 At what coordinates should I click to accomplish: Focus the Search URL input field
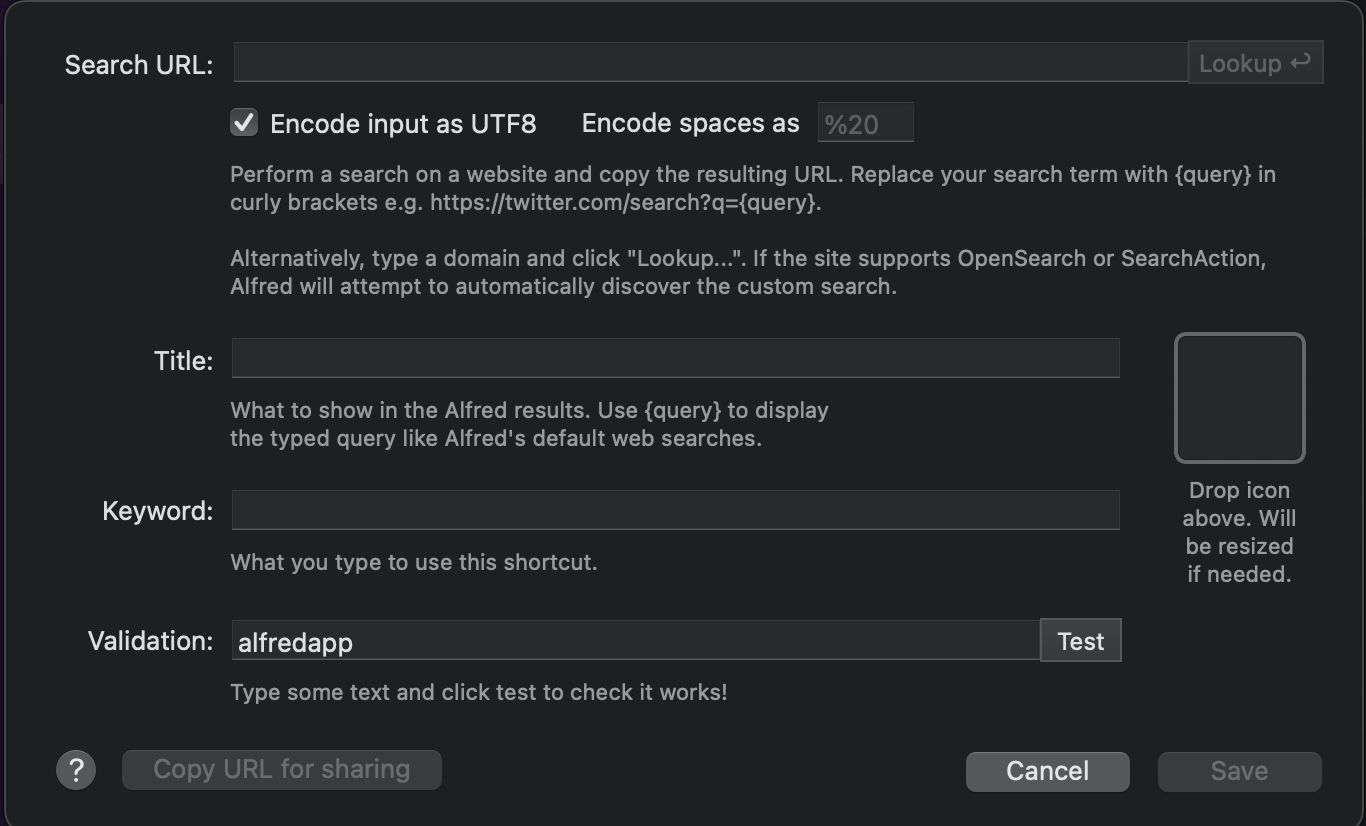click(x=710, y=62)
